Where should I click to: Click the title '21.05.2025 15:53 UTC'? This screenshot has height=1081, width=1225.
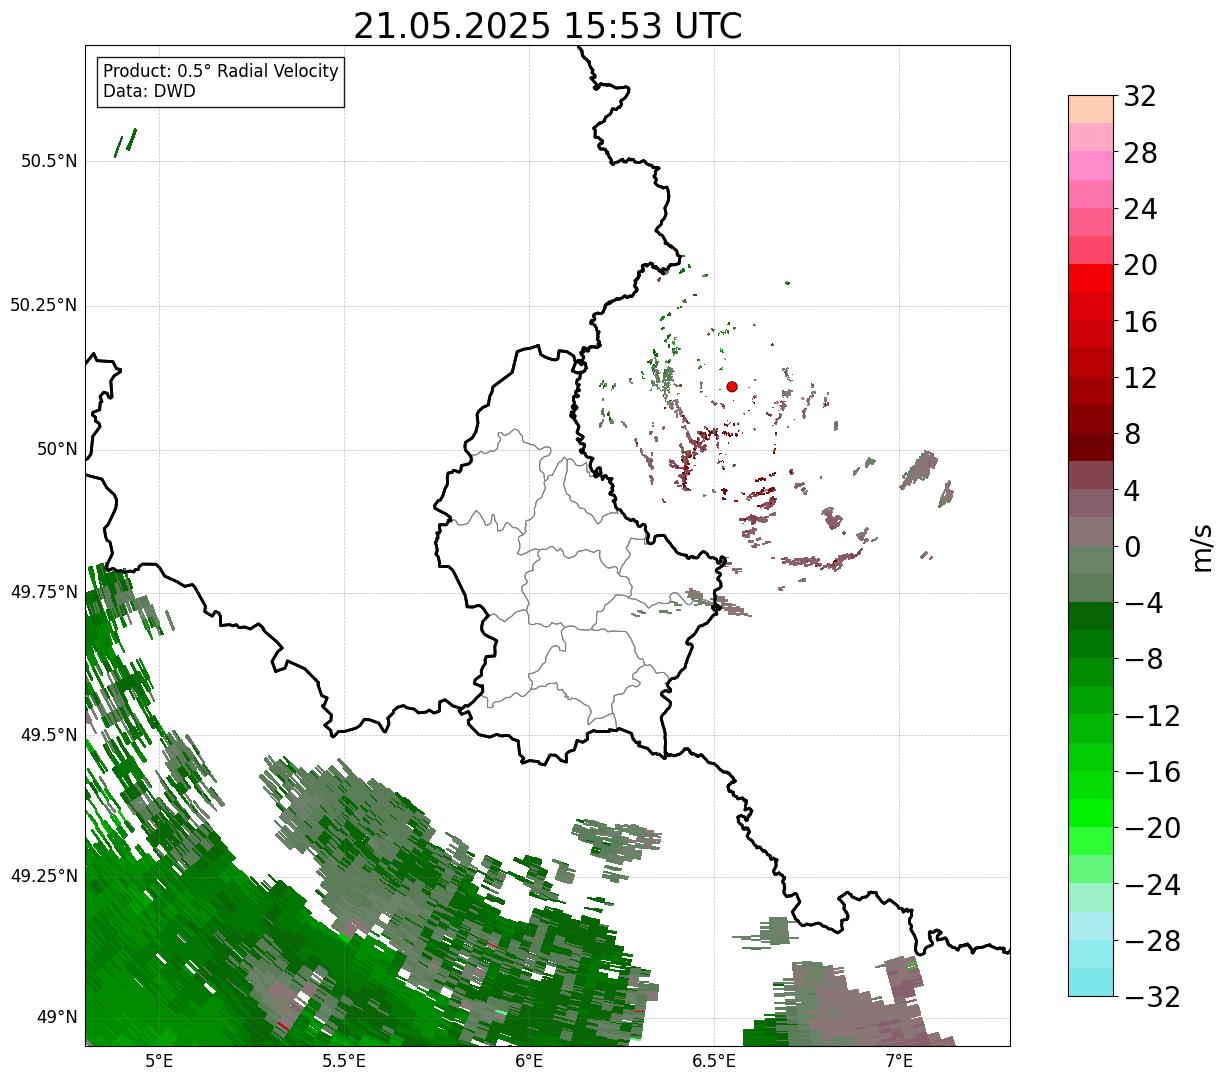coord(548,26)
